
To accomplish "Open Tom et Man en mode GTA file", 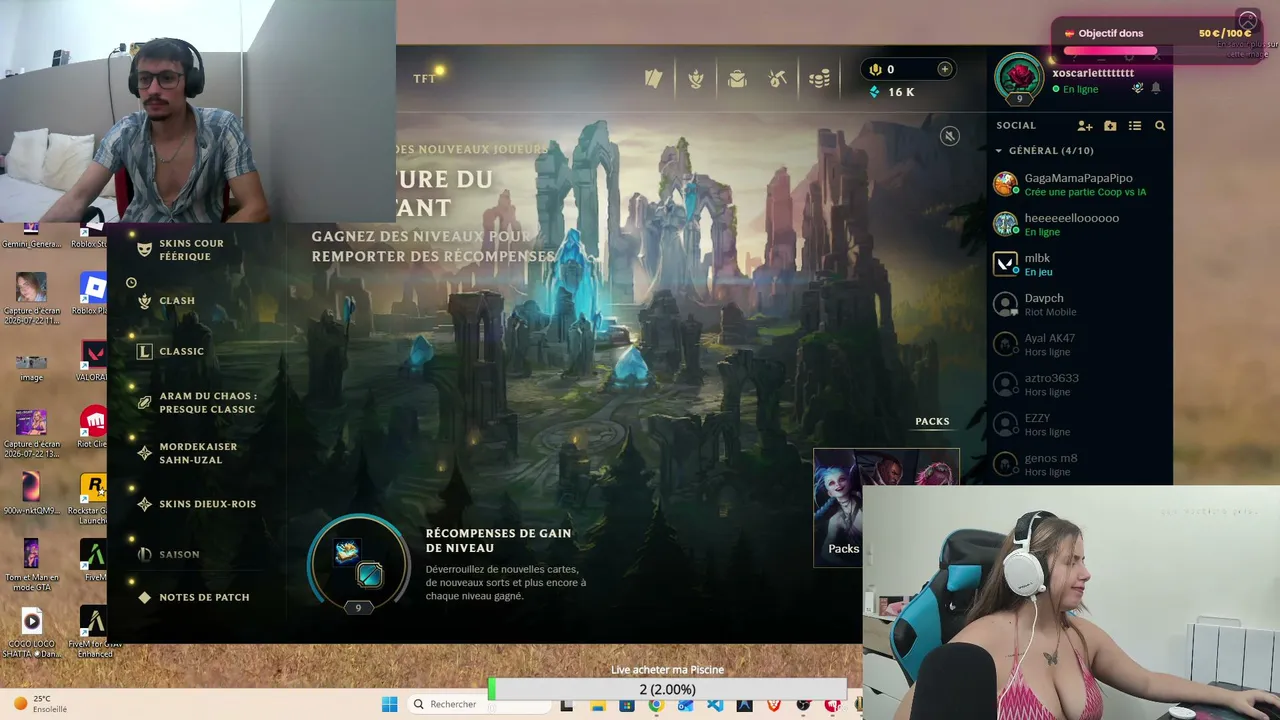I will (x=31, y=565).
